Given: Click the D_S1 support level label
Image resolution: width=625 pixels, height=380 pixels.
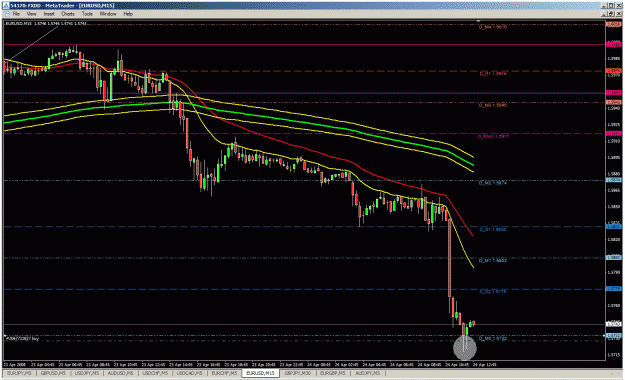Looking at the screenshot, I should pyautogui.click(x=493, y=230).
